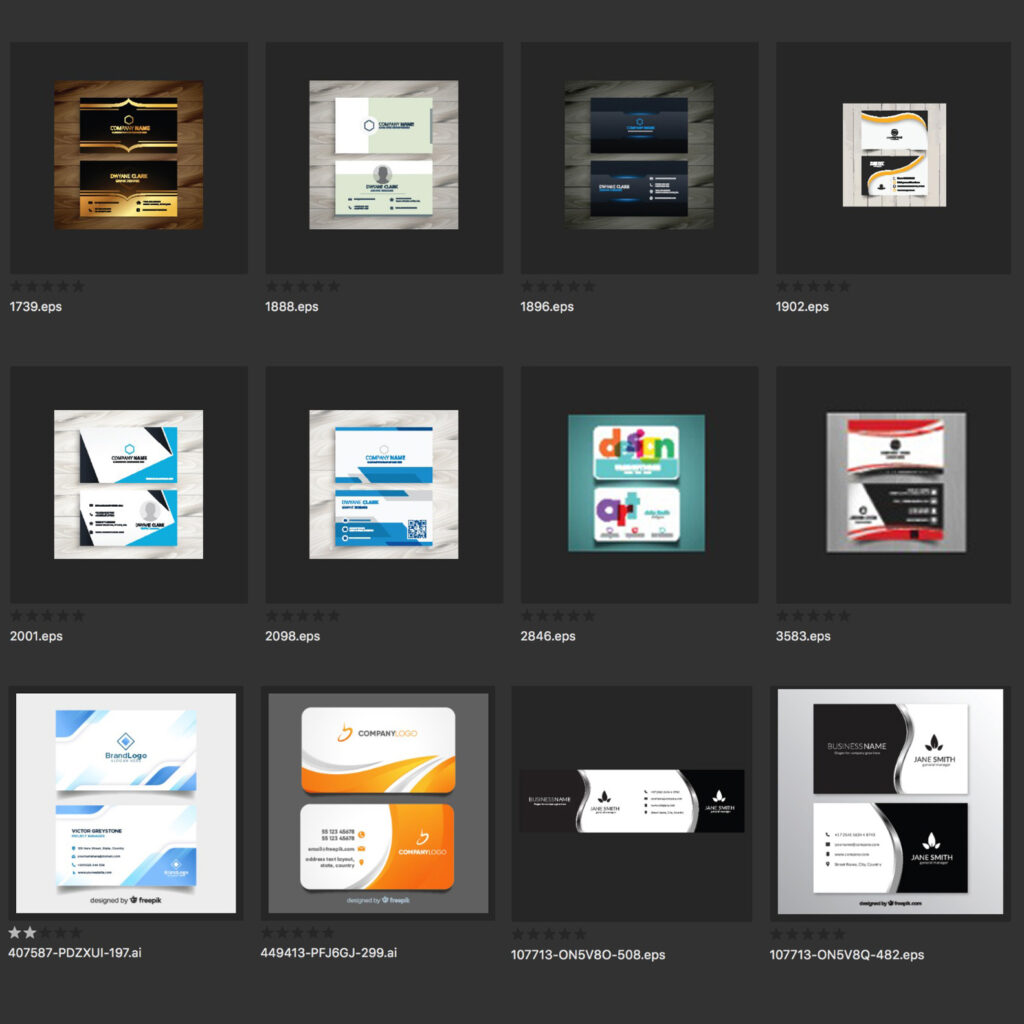The width and height of the screenshot is (1024, 1024).
Task: Open the dark blue 1896.eps thumbnail
Action: coord(639,155)
